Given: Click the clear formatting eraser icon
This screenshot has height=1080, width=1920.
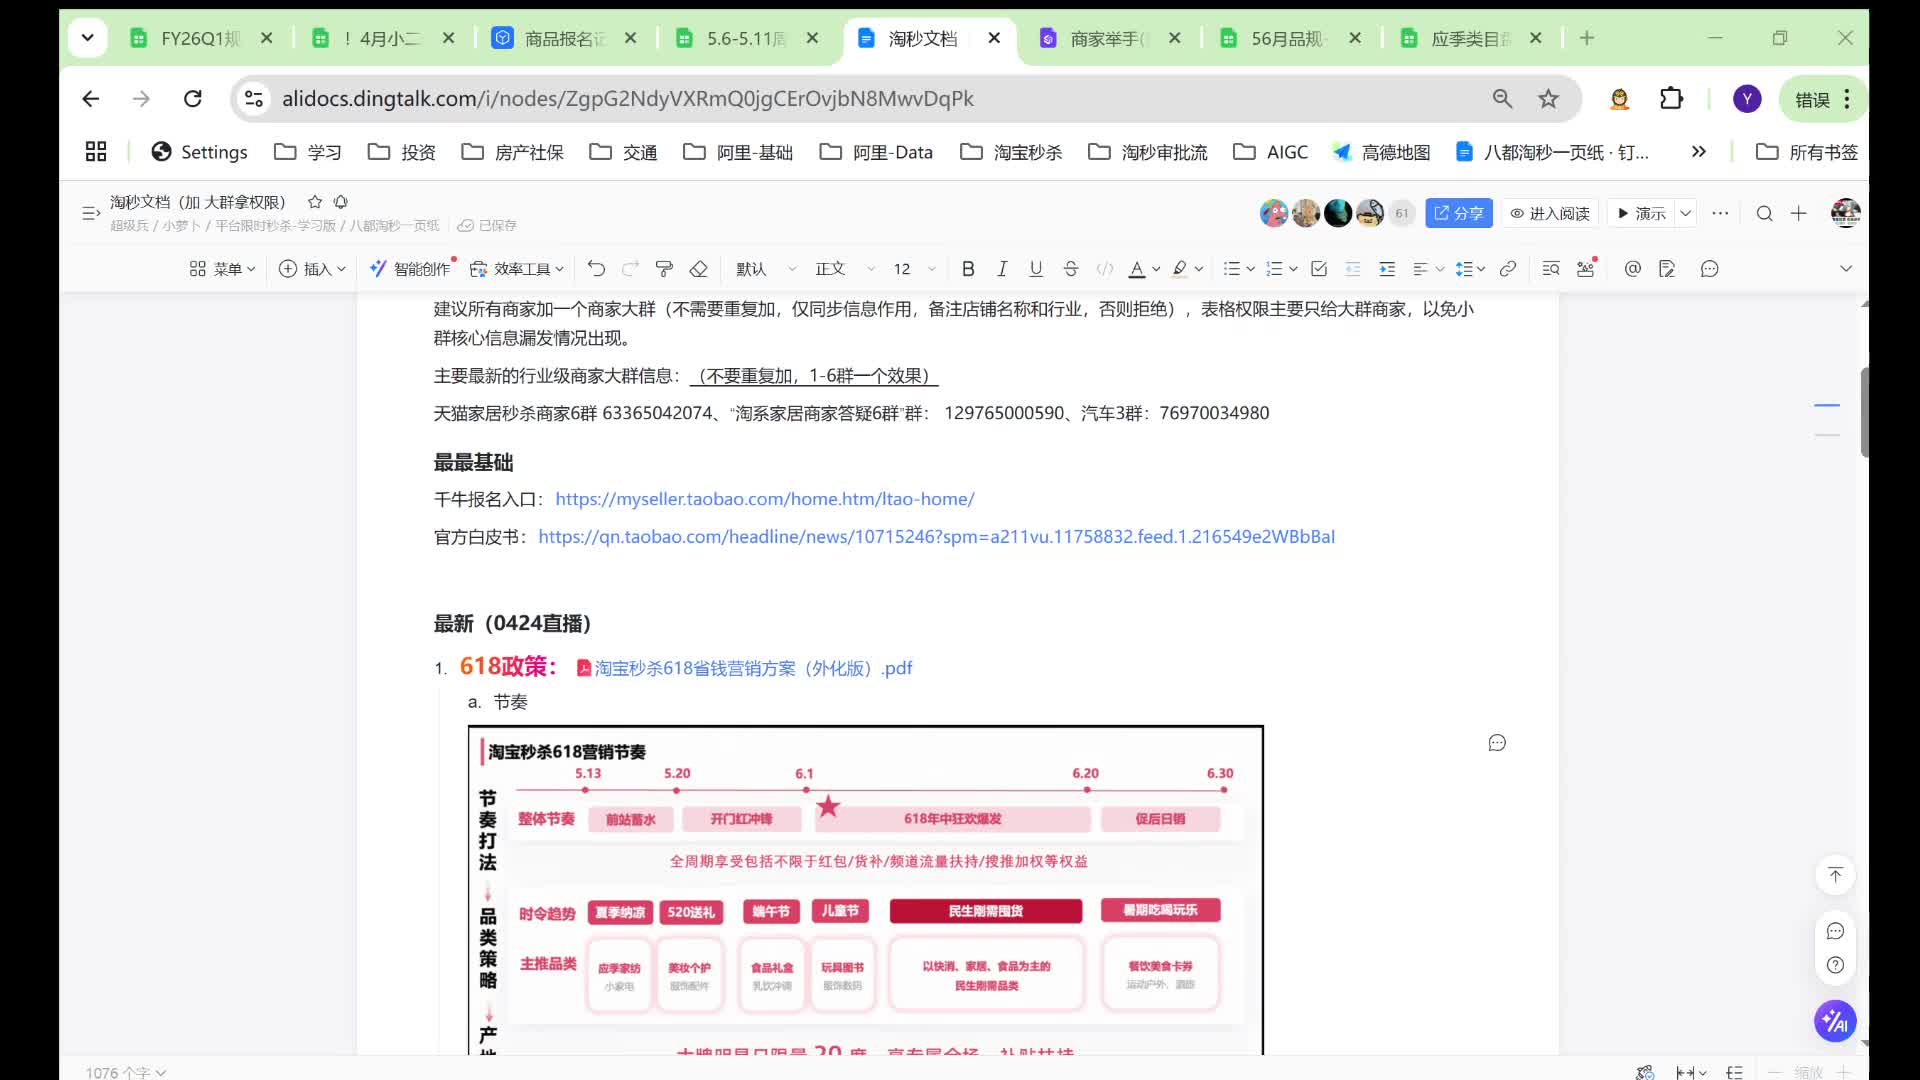Looking at the screenshot, I should click(698, 268).
